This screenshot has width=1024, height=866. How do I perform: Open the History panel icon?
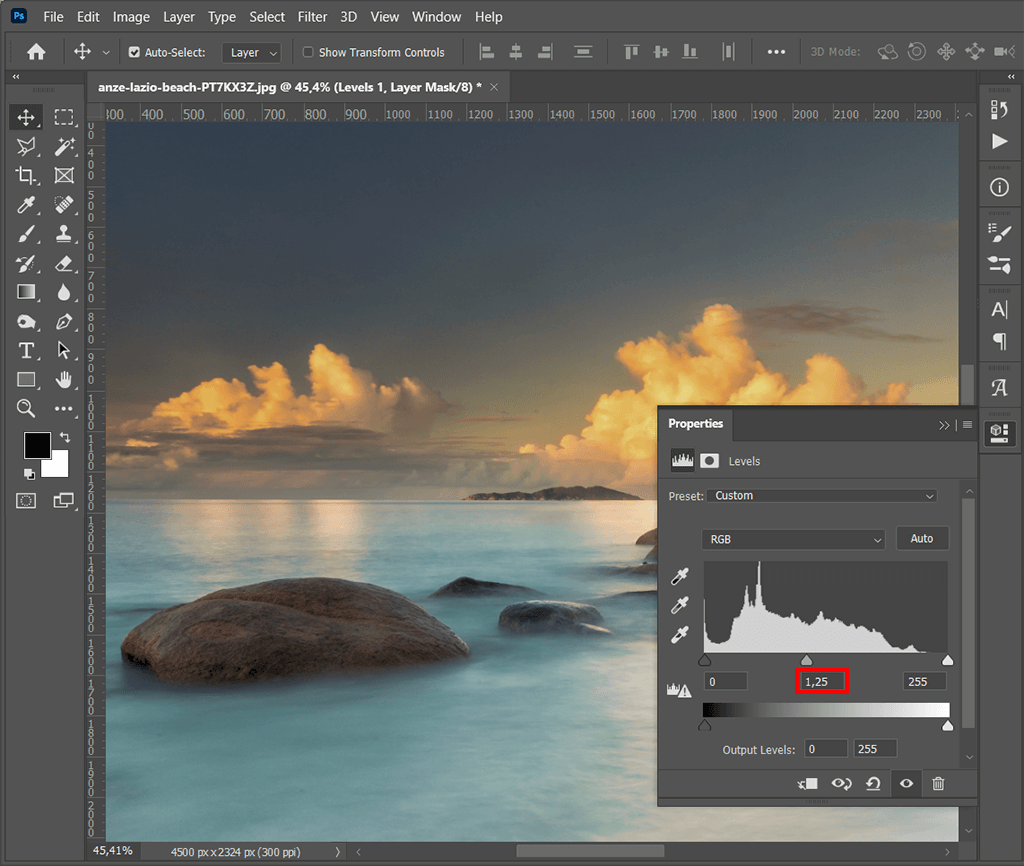click(999, 110)
